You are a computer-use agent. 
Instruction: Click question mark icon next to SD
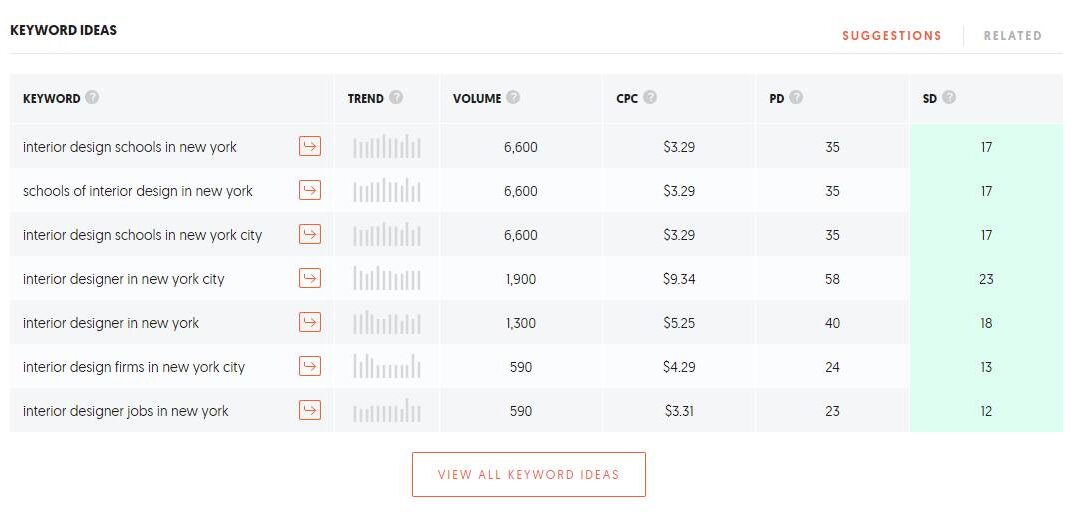[949, 98]
